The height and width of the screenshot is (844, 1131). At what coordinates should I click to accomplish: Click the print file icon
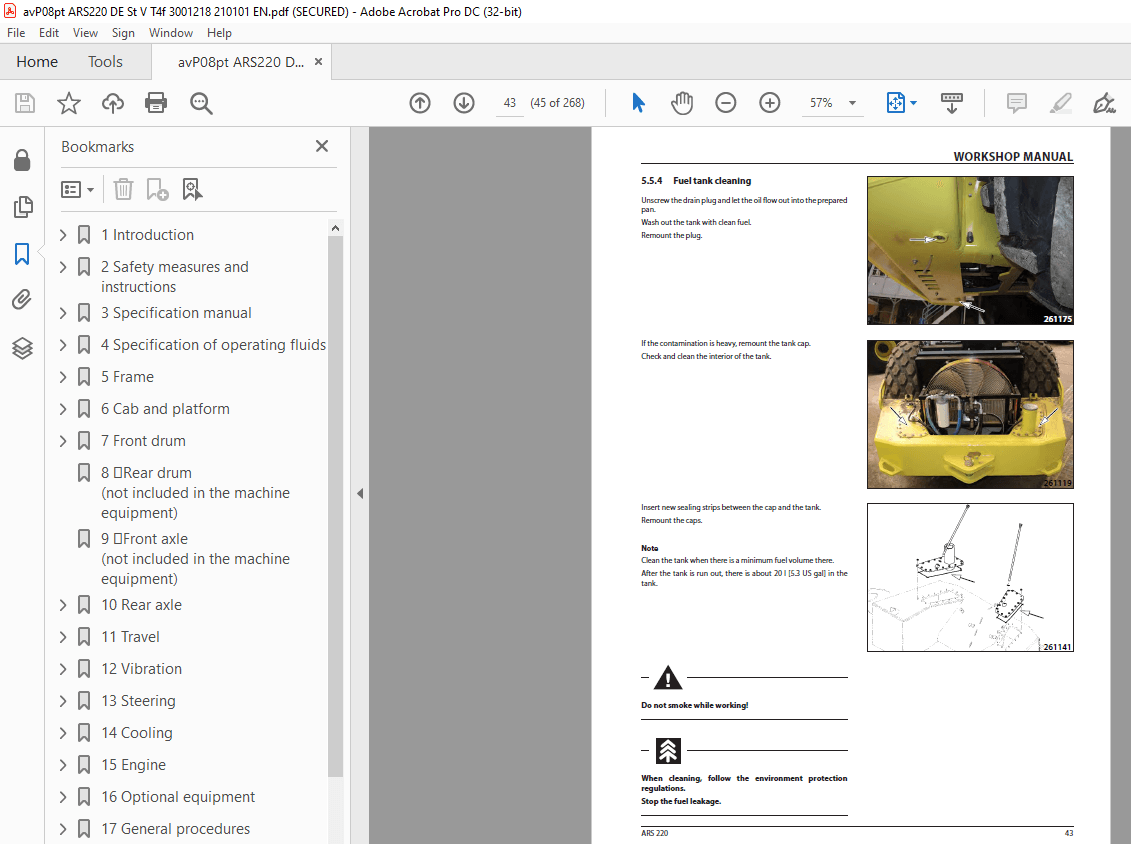click(156, 103)
